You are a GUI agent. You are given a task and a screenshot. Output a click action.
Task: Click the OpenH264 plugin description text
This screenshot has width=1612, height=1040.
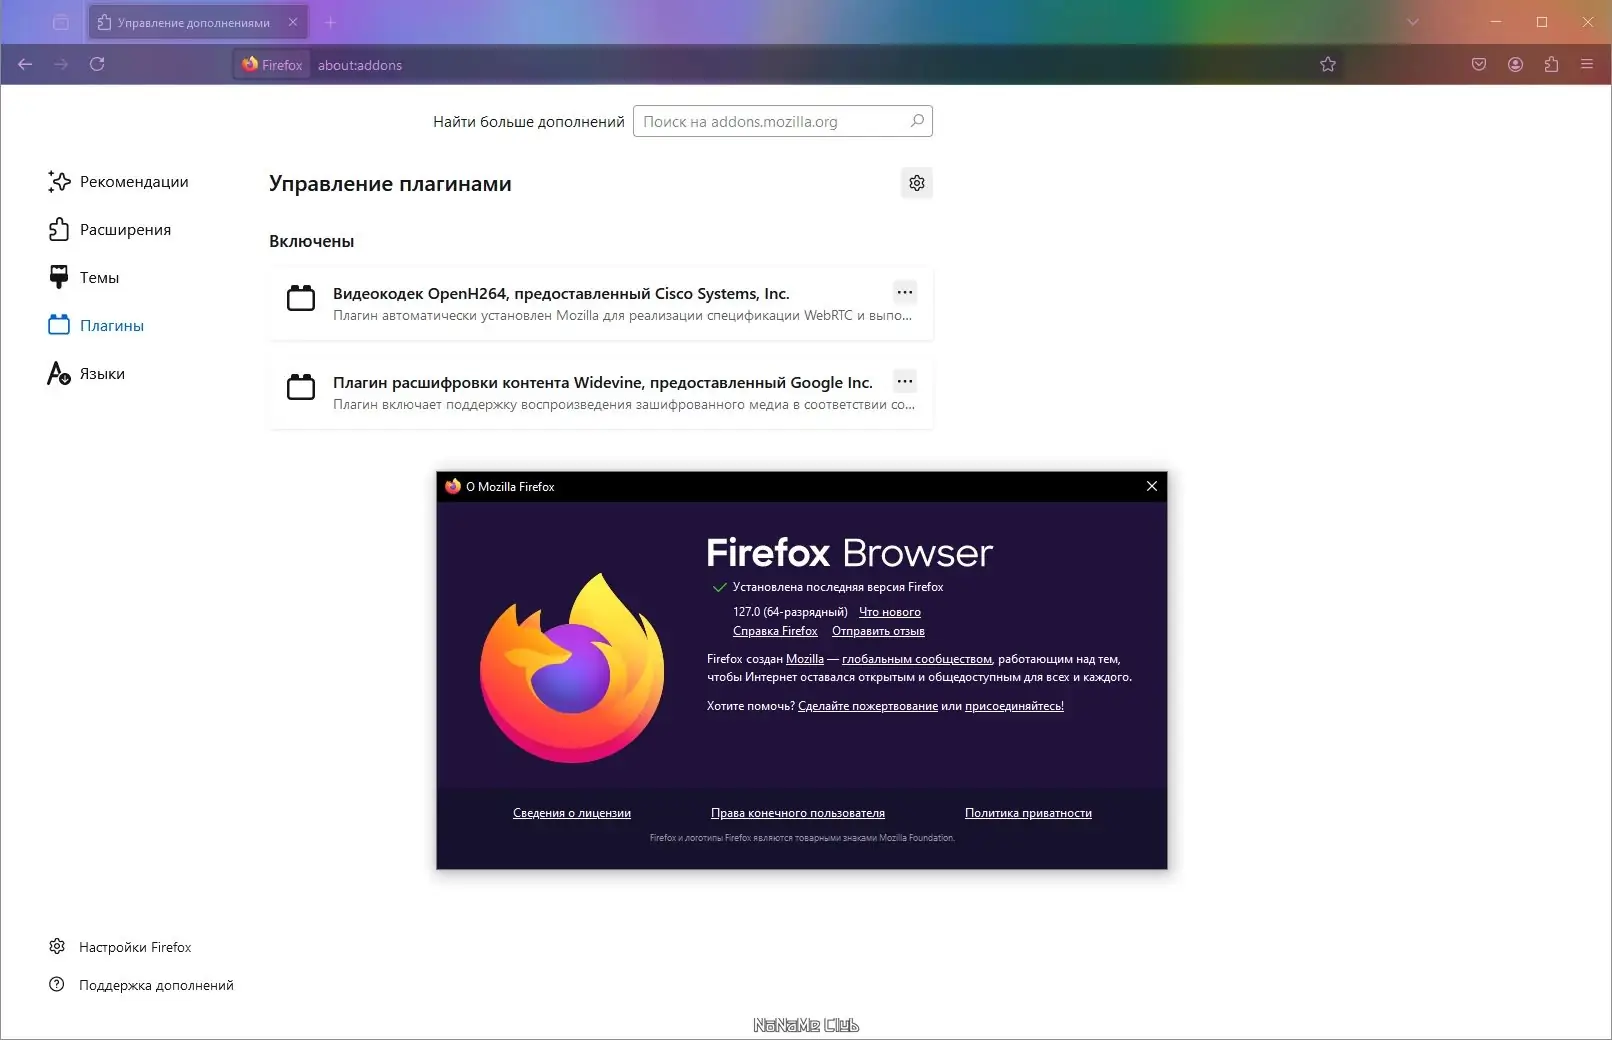click(x=622, y=316)
